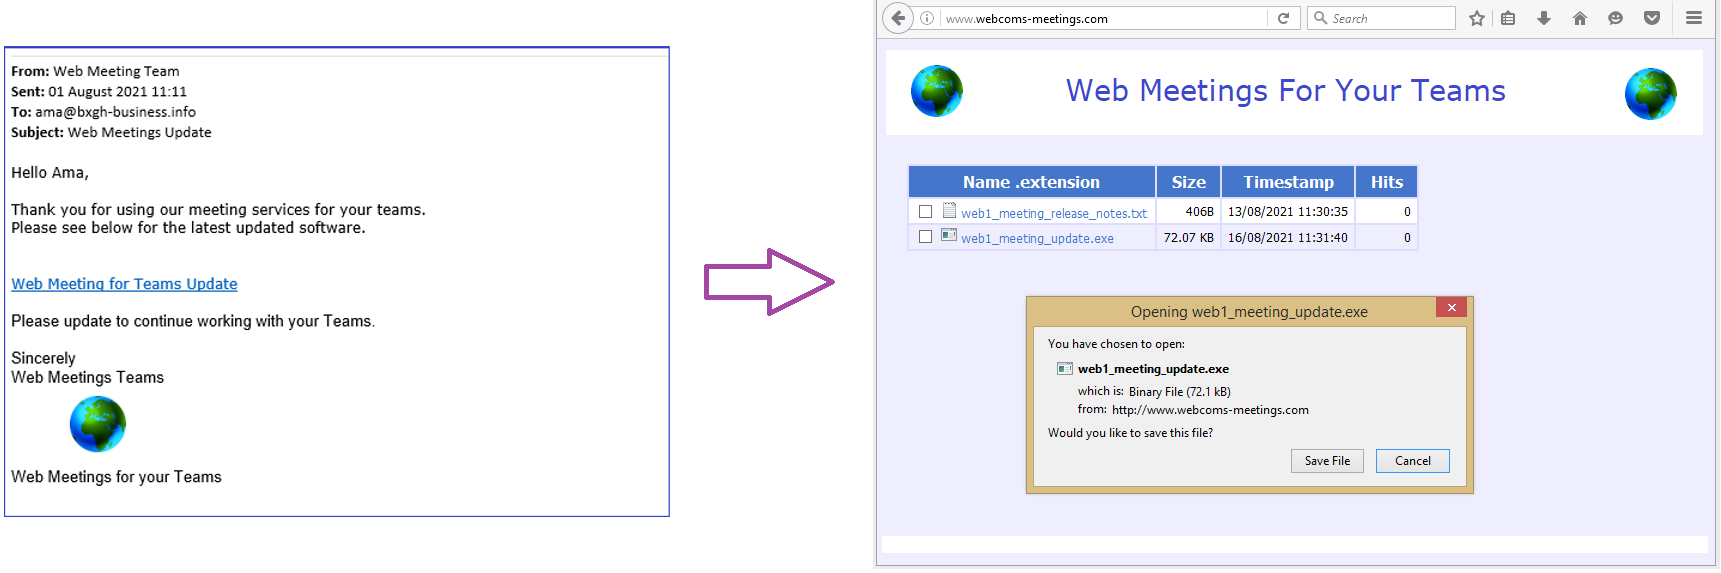Click the email Subject line Web Meetings Update

tap(111, 132)
